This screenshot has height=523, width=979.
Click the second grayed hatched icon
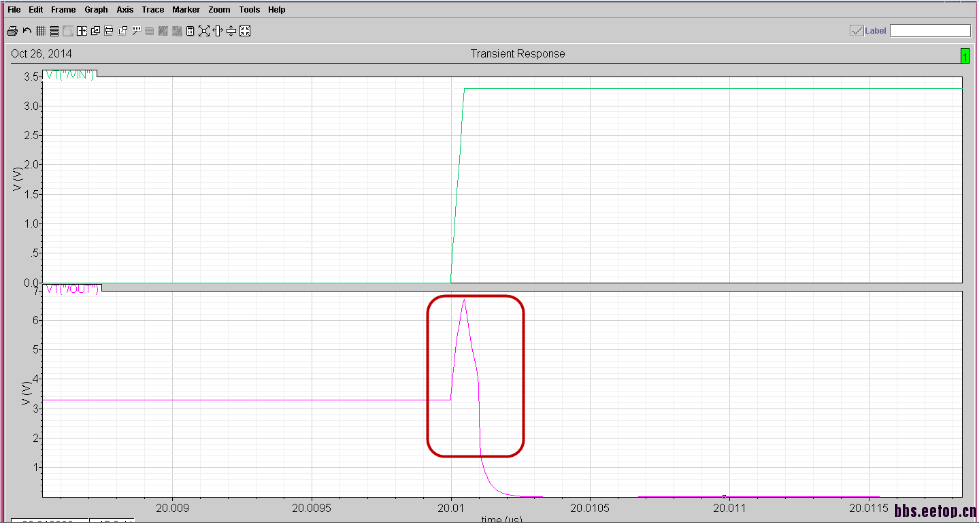pyautogui.click(x=177, y=31)
